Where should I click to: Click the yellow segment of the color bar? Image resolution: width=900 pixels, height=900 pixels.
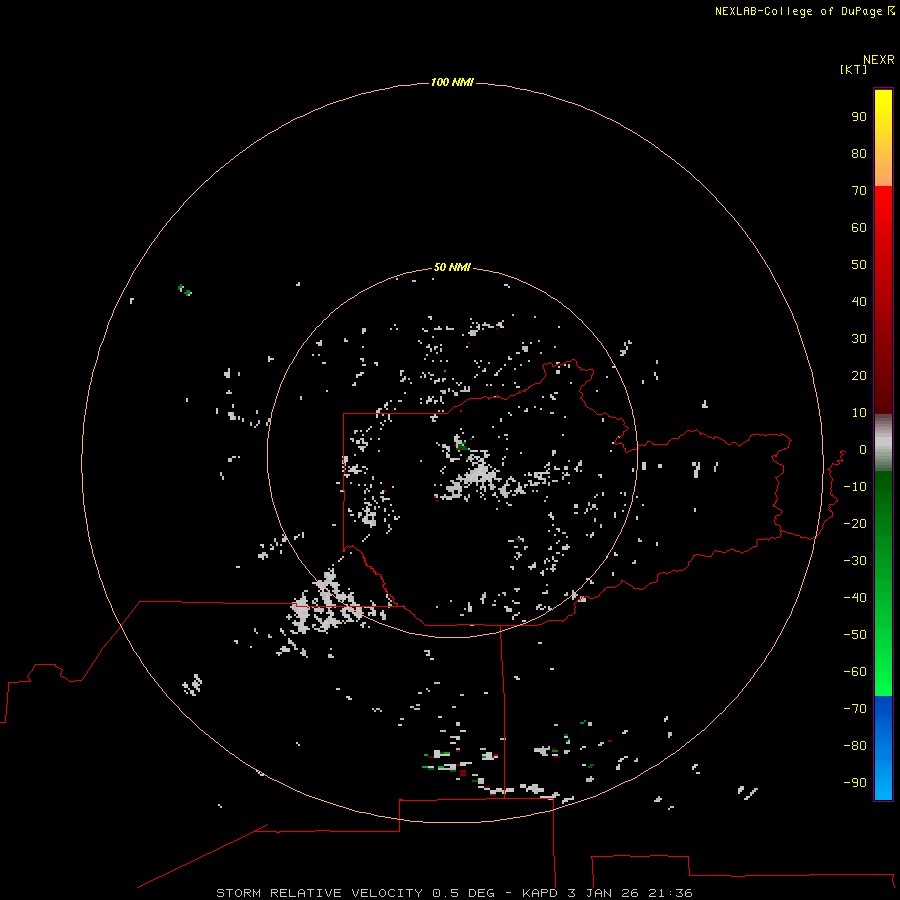[883, 138]
